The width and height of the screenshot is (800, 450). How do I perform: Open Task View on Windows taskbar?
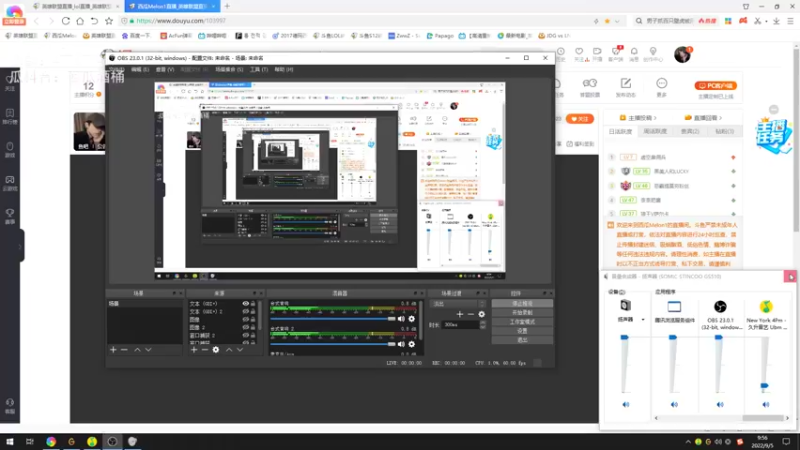coord(30,442)
